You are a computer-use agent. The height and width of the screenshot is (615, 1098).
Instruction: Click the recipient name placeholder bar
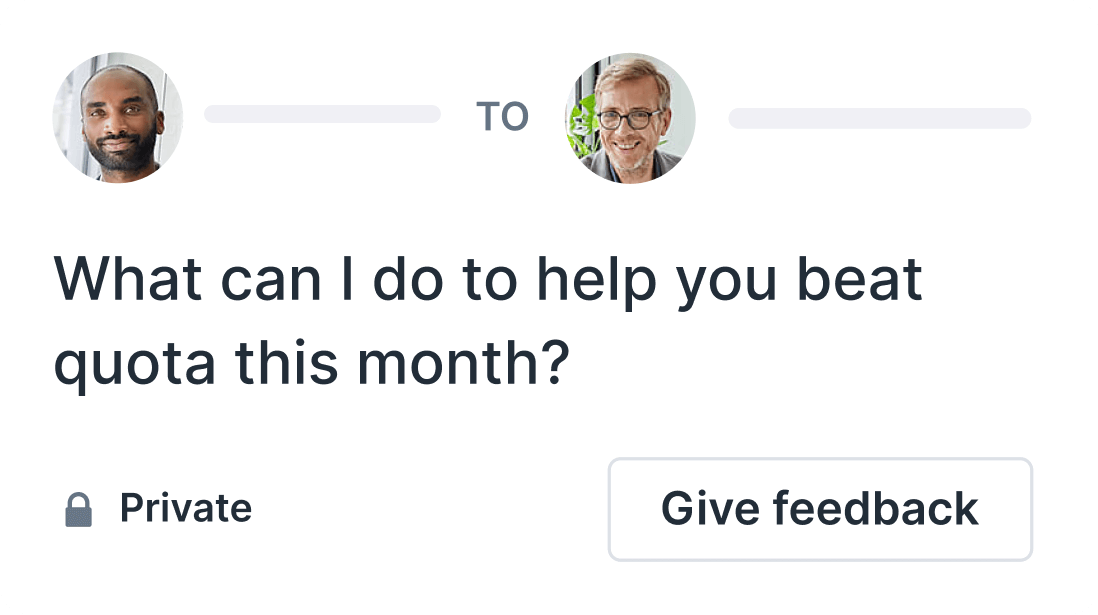tap(880, 118)
